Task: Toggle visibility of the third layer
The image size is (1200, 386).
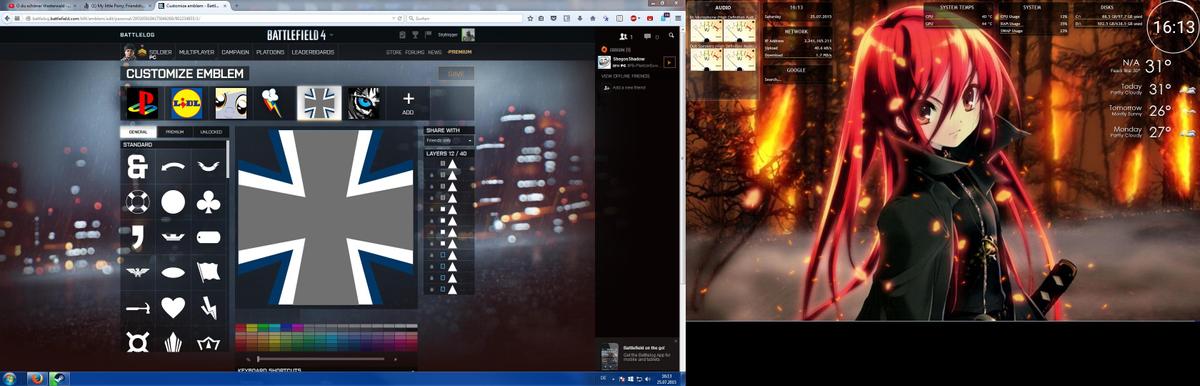Action: [x=432, y=187]
